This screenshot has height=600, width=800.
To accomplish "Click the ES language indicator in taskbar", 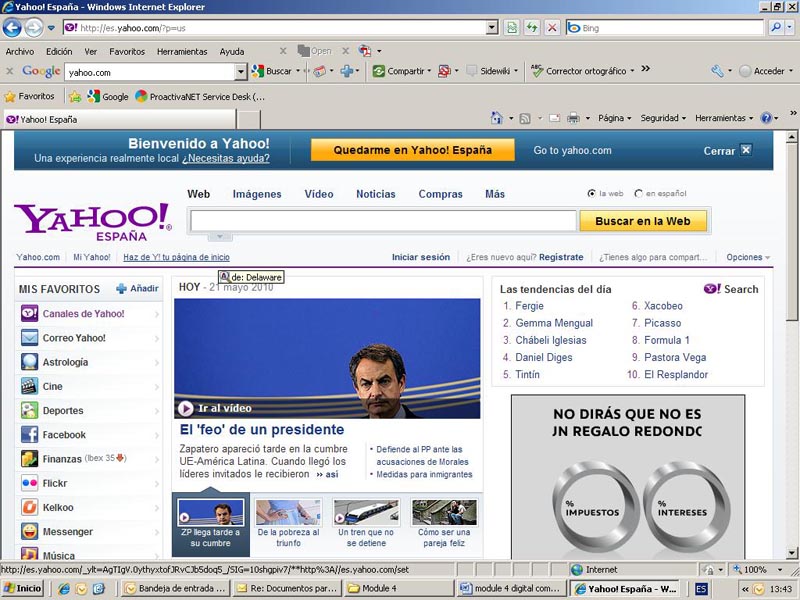I will [x=702, y=589].
